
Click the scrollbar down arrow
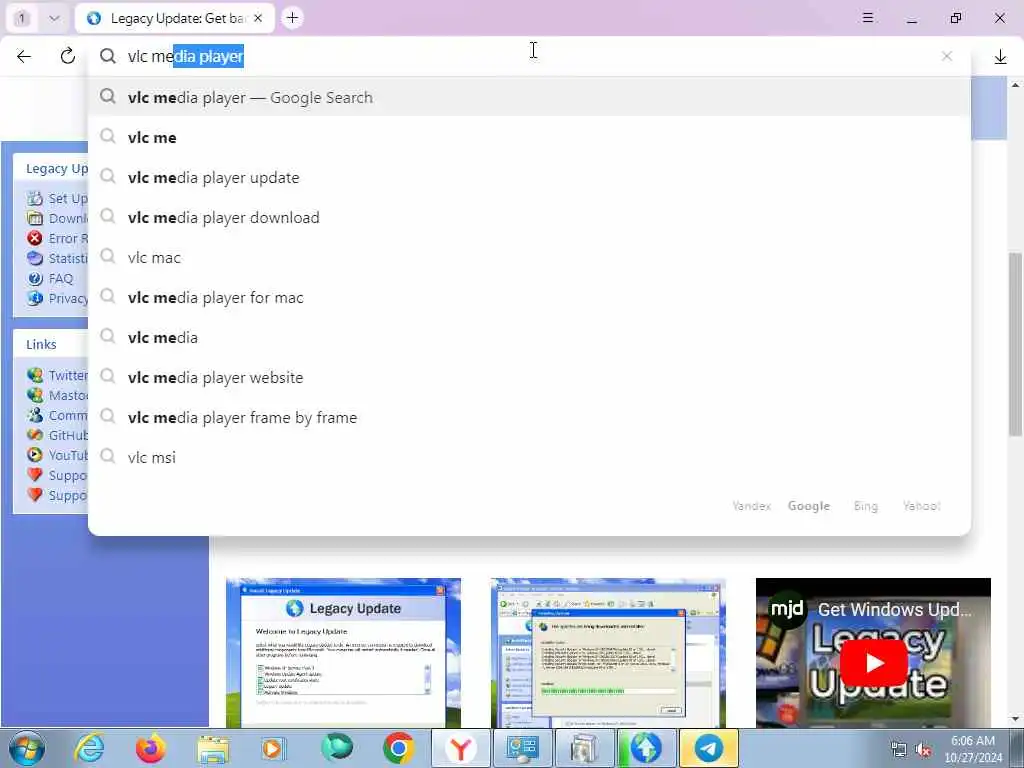[1015, 719]
